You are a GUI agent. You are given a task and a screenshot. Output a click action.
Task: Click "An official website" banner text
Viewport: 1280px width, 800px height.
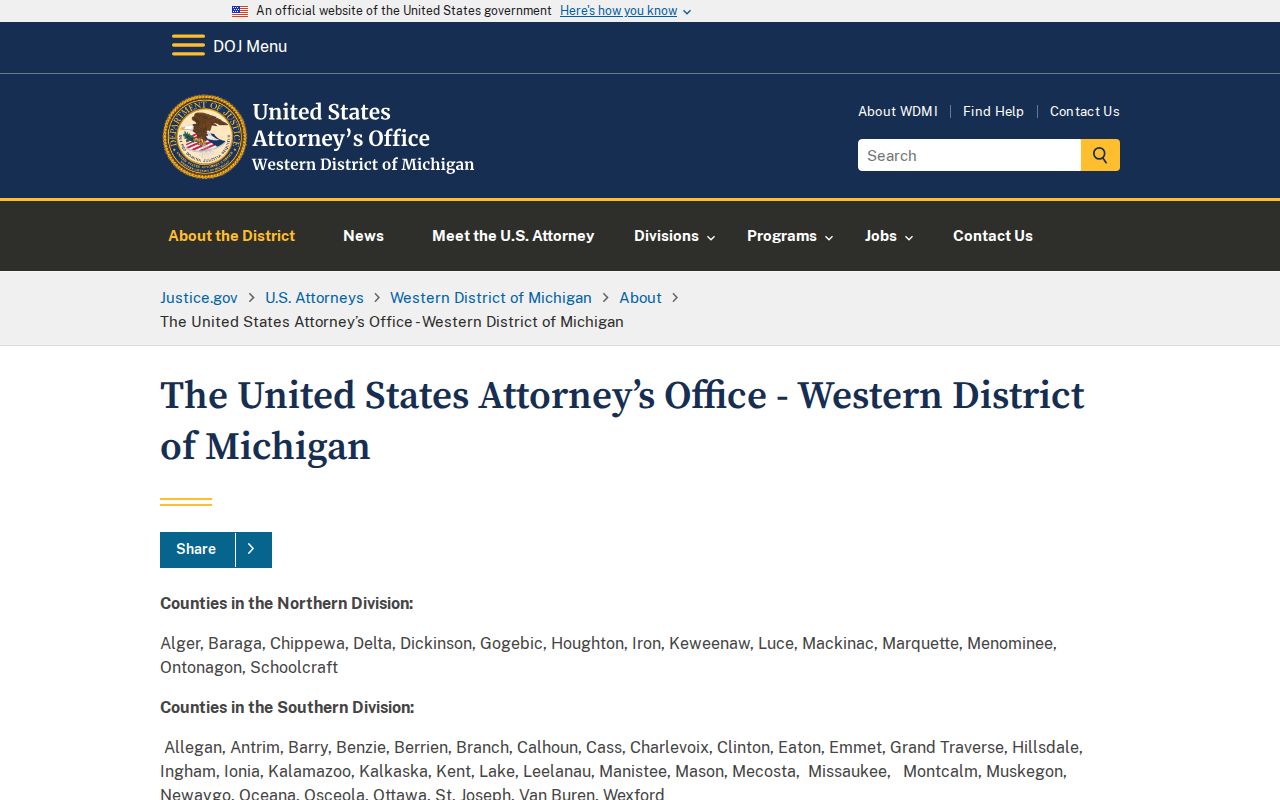point(404,11)
